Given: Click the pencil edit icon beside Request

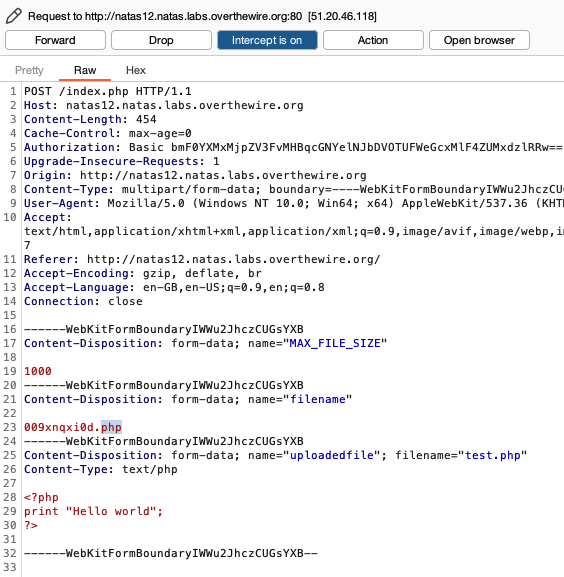Looking at the screenshot, I should coord(14,16).
